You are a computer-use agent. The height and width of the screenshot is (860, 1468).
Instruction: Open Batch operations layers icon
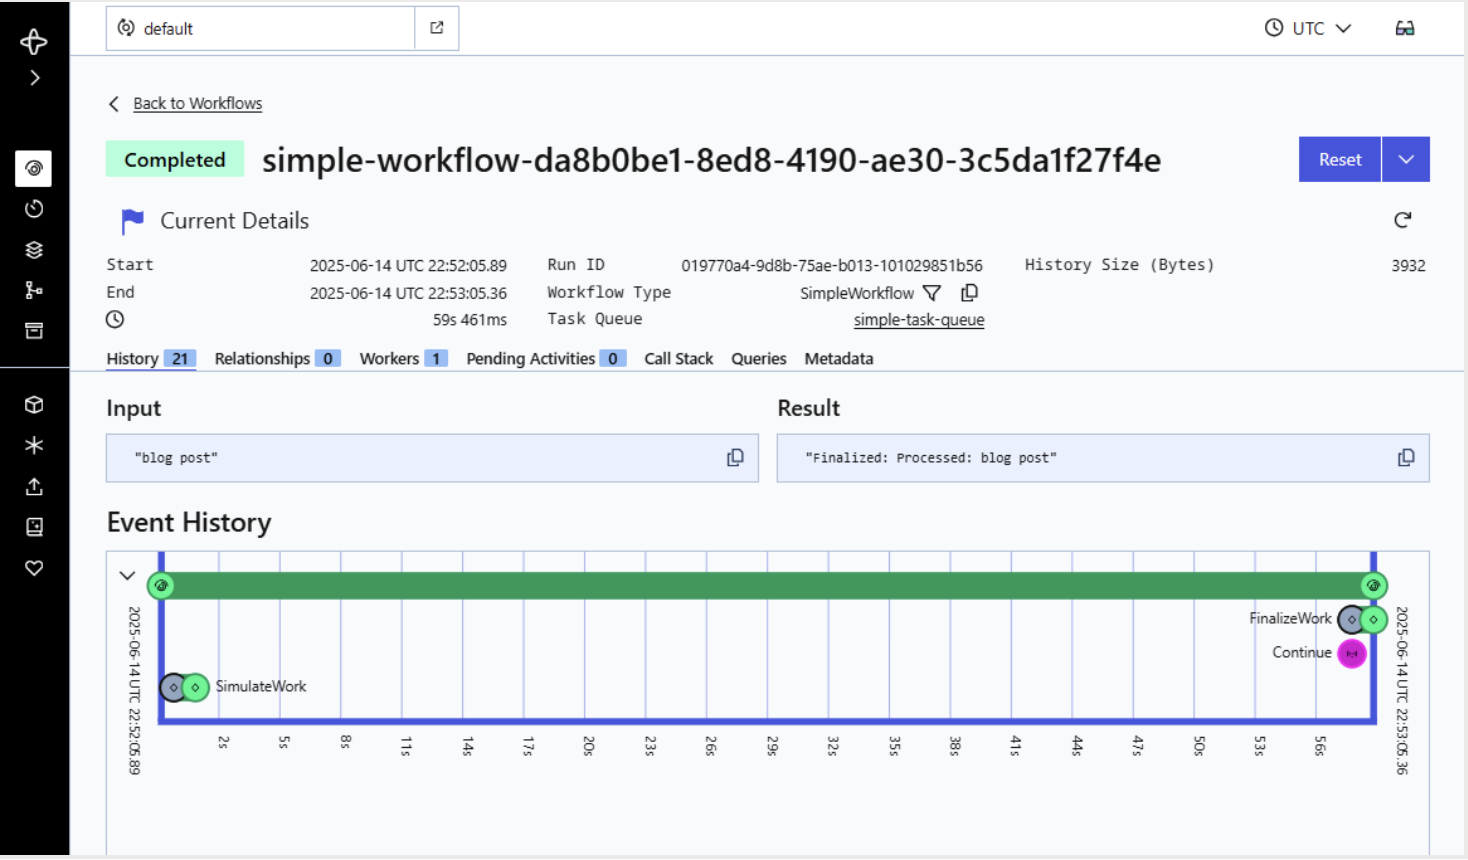pos(34,250)
